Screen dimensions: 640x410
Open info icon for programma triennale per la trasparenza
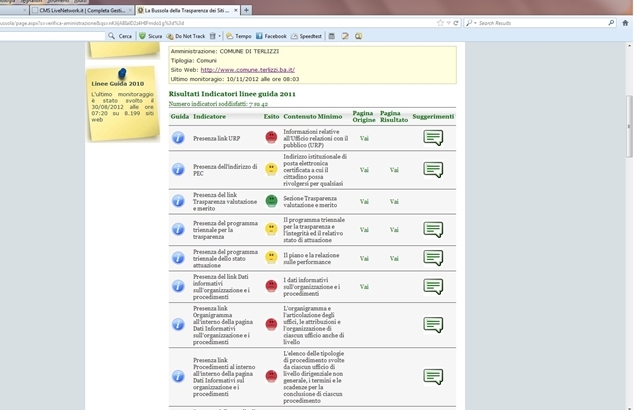click(x=178, y=229)
